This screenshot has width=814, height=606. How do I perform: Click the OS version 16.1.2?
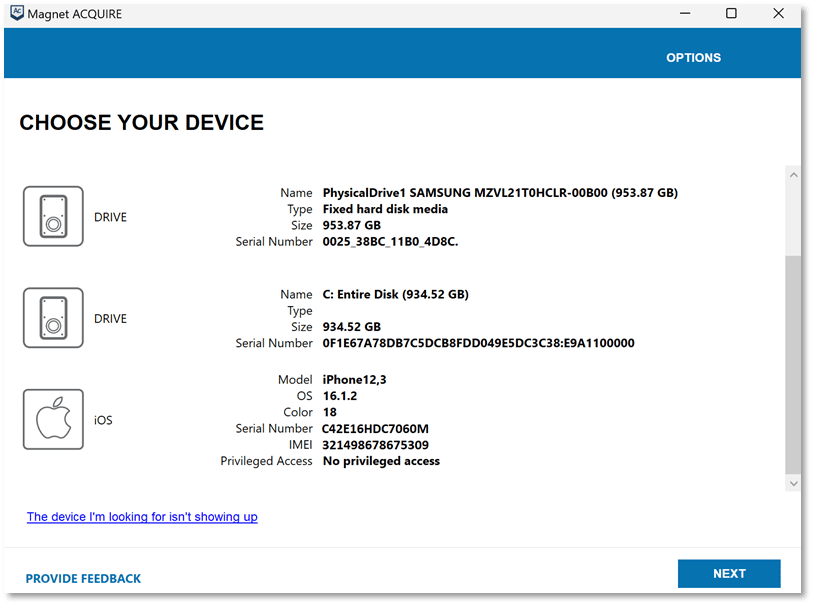pyautogui.click(x=340, y=396)
